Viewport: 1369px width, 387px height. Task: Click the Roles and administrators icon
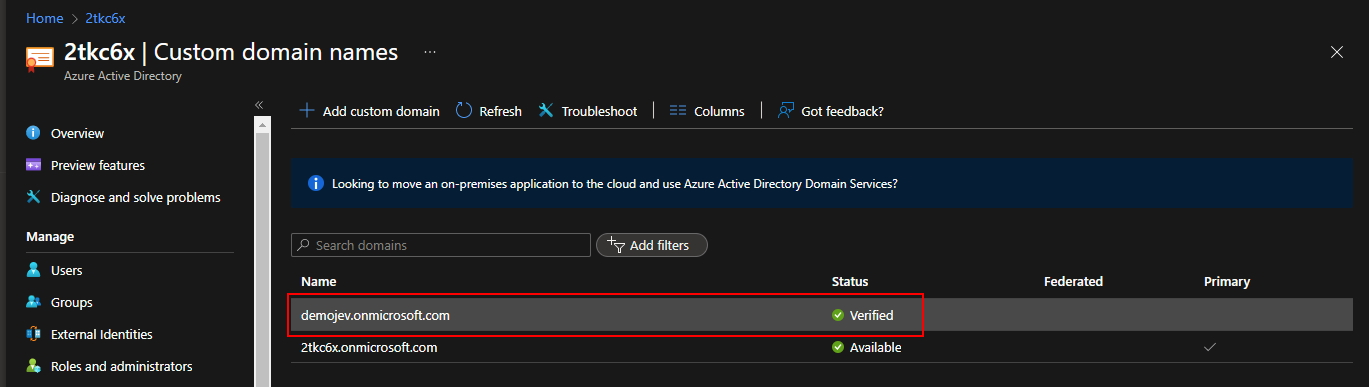[x=34, y=366]
